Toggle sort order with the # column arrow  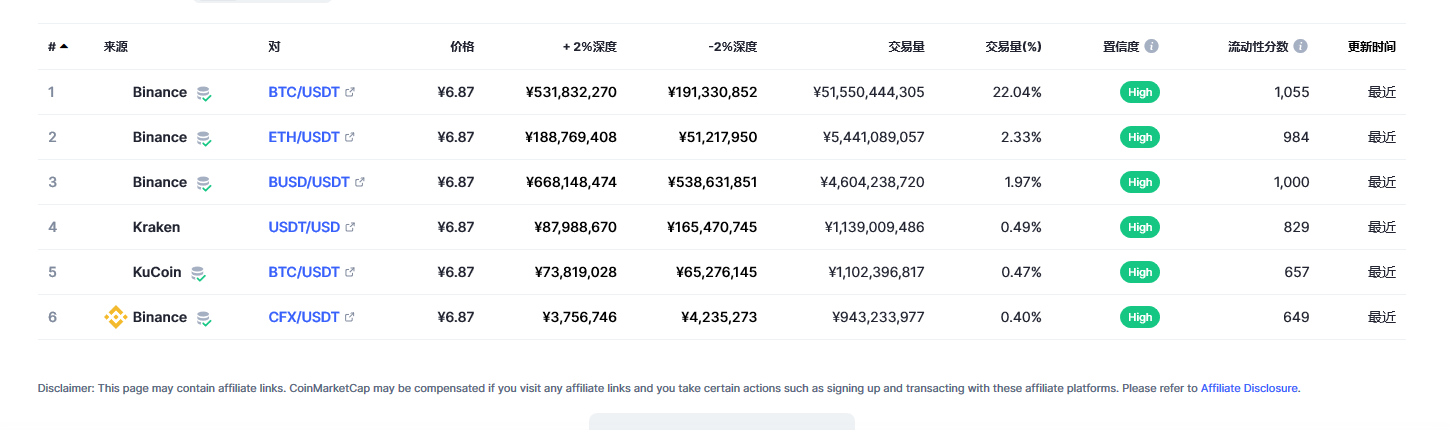point(64,46)
